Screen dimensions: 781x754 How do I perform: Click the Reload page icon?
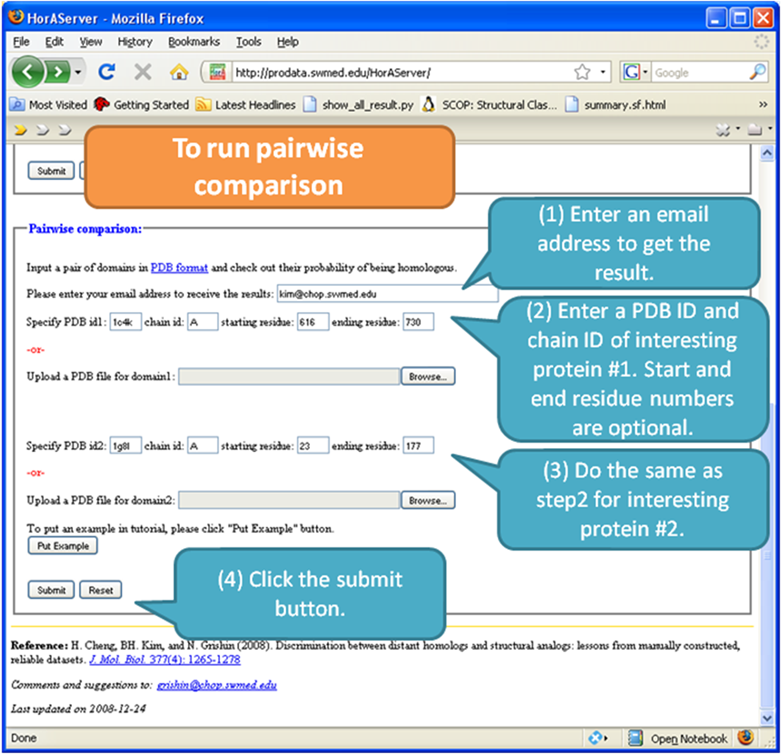tap(107, 73)
